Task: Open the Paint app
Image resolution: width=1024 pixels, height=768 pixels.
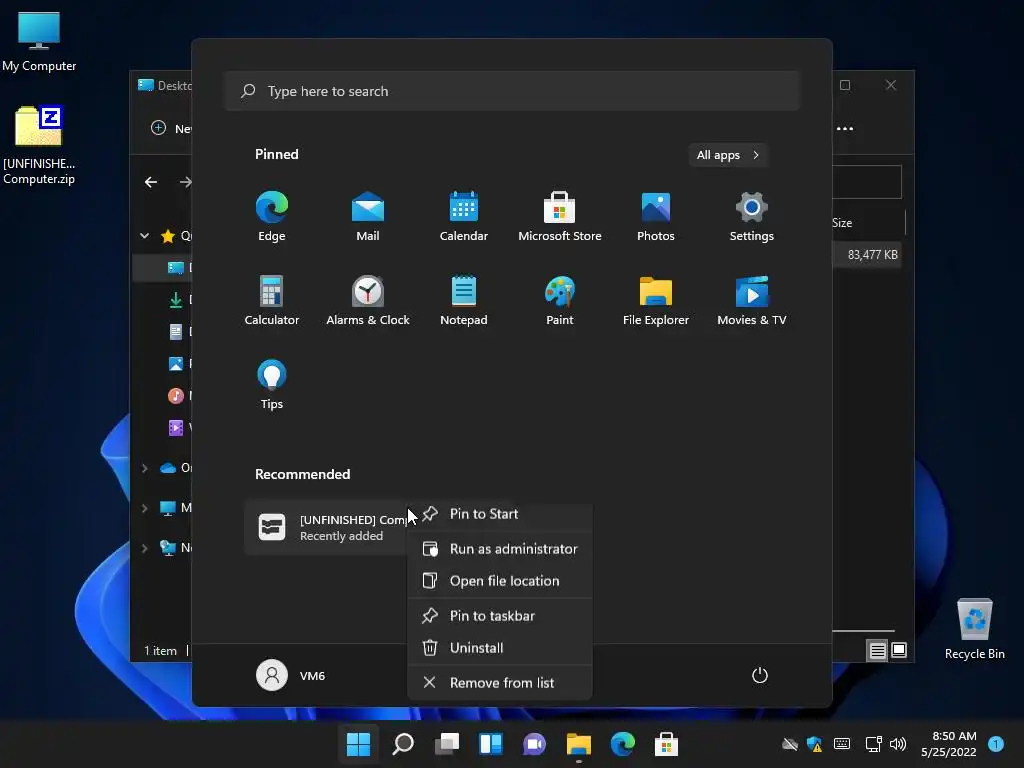Action: tap(560, 301)
